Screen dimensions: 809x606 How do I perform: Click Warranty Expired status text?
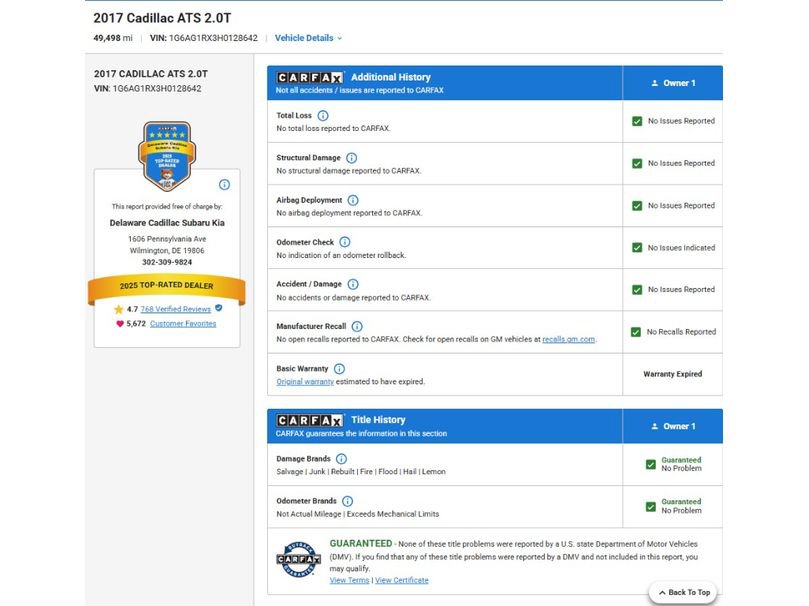point(672,374)
